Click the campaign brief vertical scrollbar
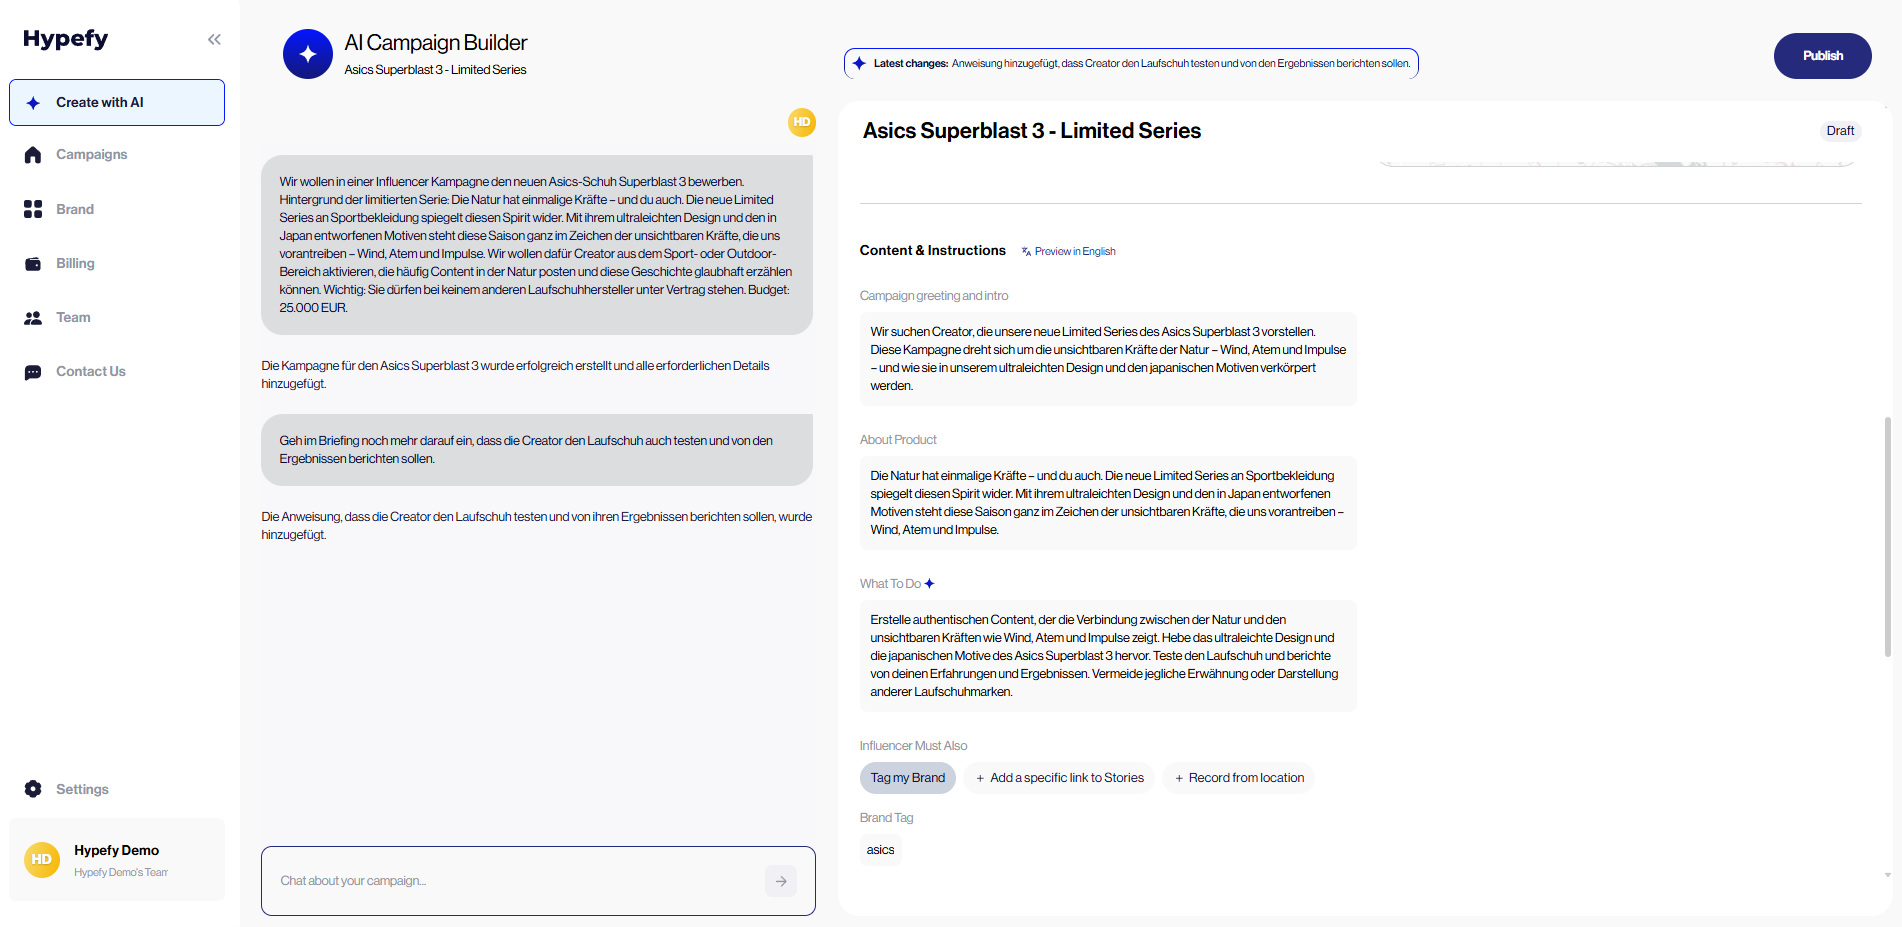1902x927 pixels. (1887, 536)
